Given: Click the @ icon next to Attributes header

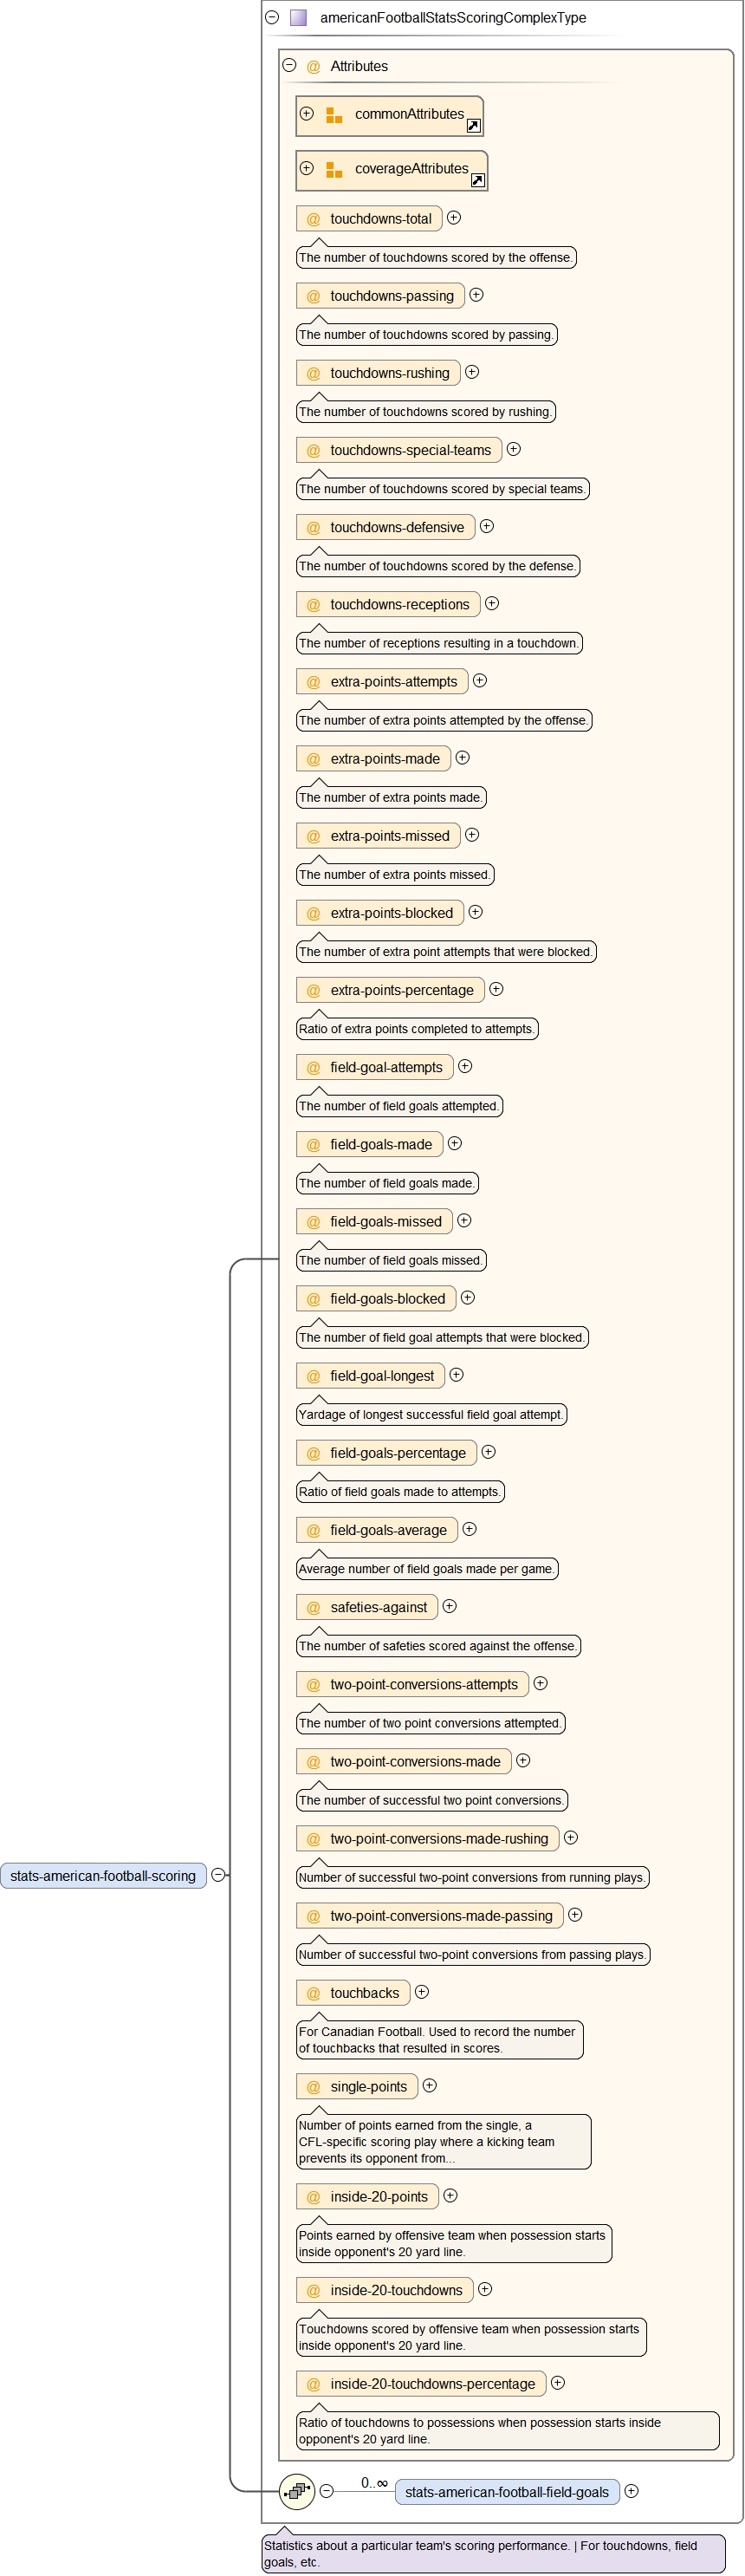Looking at the screenshot, I should pyautogui.click(x=313, y=67).
